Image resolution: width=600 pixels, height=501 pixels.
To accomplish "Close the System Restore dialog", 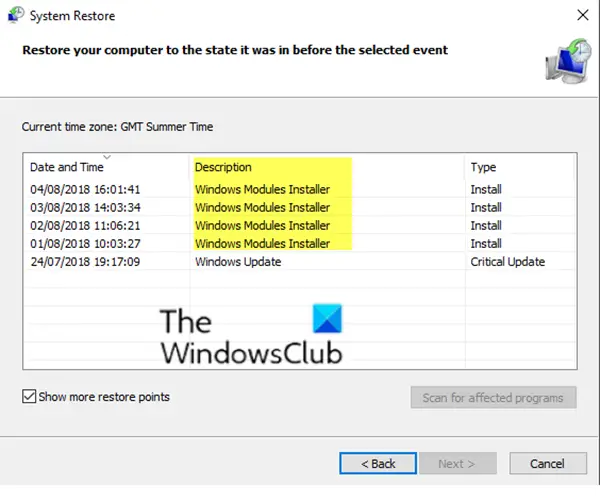I will pos(583,15).
